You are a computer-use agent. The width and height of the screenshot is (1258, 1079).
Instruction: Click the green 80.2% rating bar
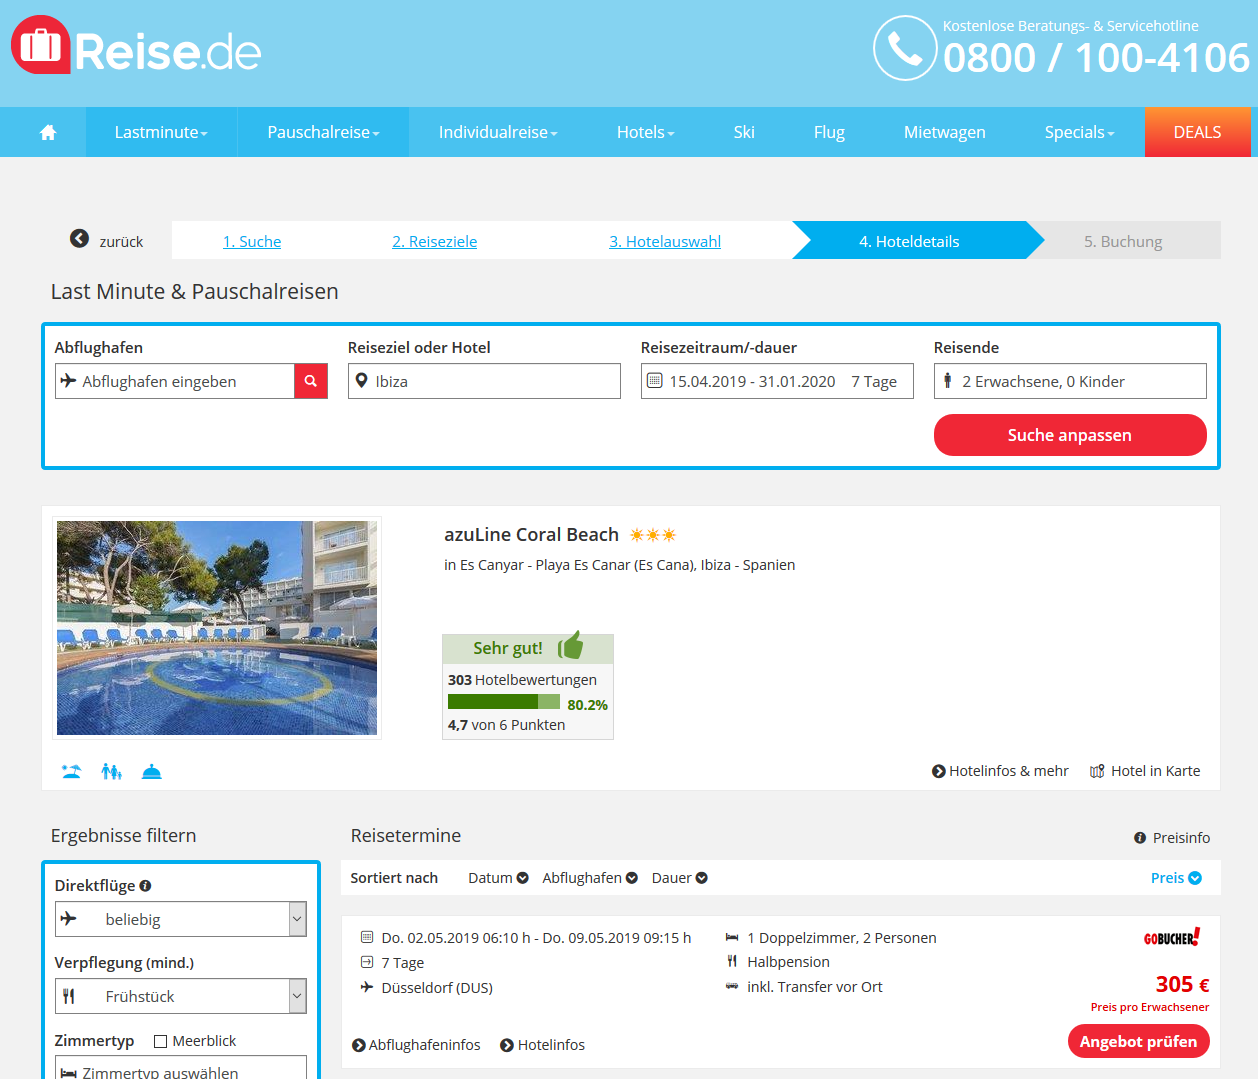pyautogui.click(x=503, y=702)
